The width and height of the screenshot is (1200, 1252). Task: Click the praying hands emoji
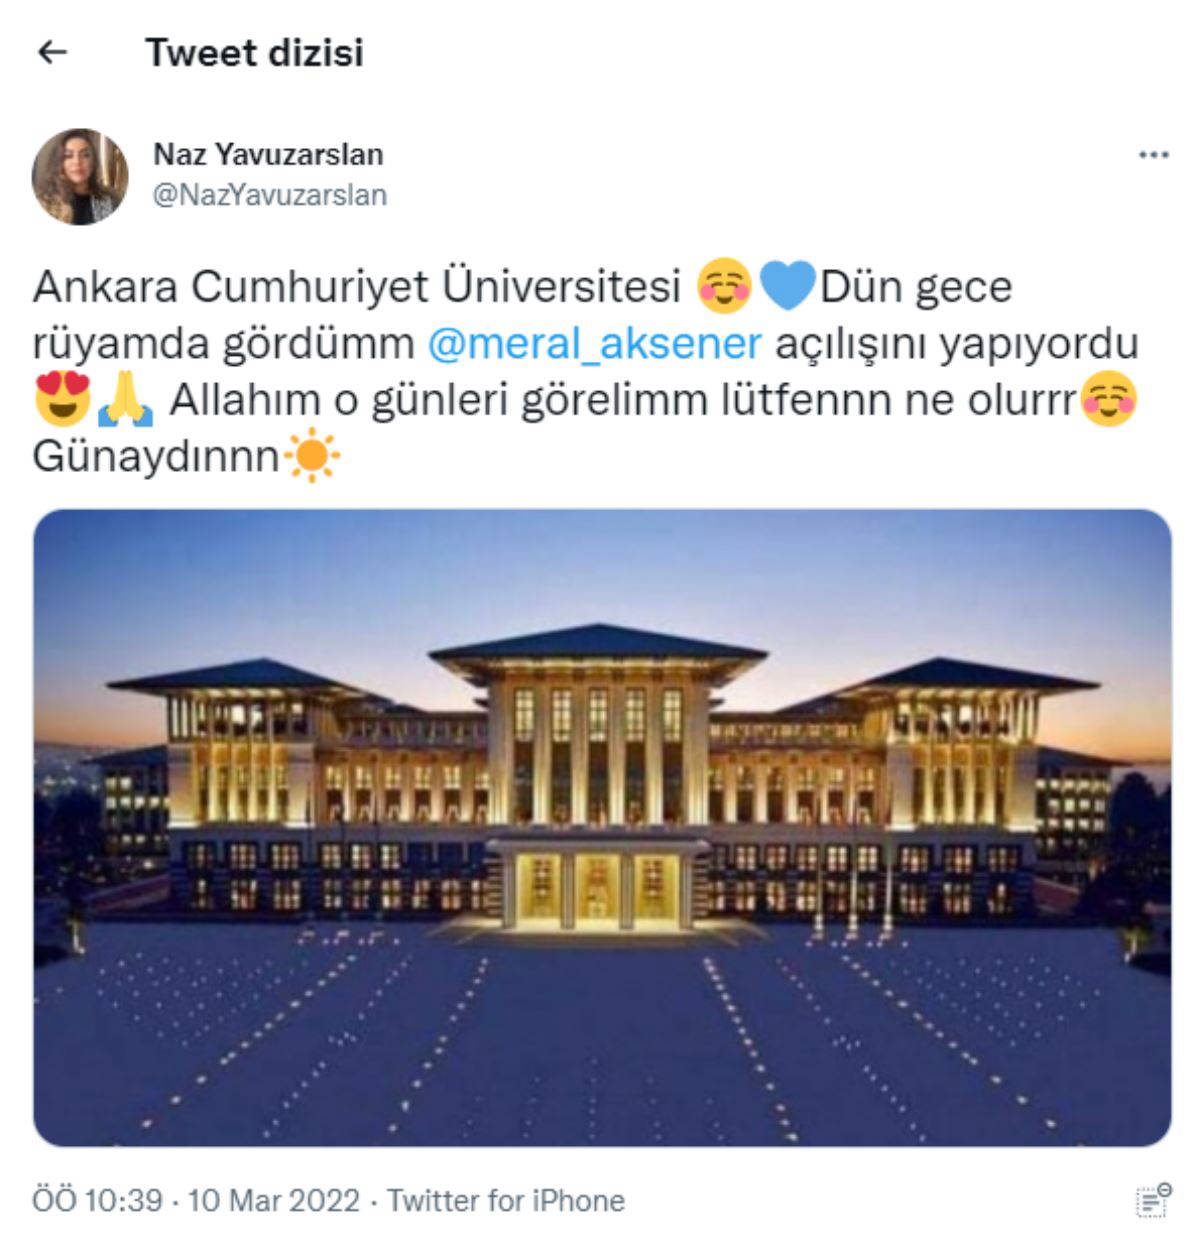(126, 400)
